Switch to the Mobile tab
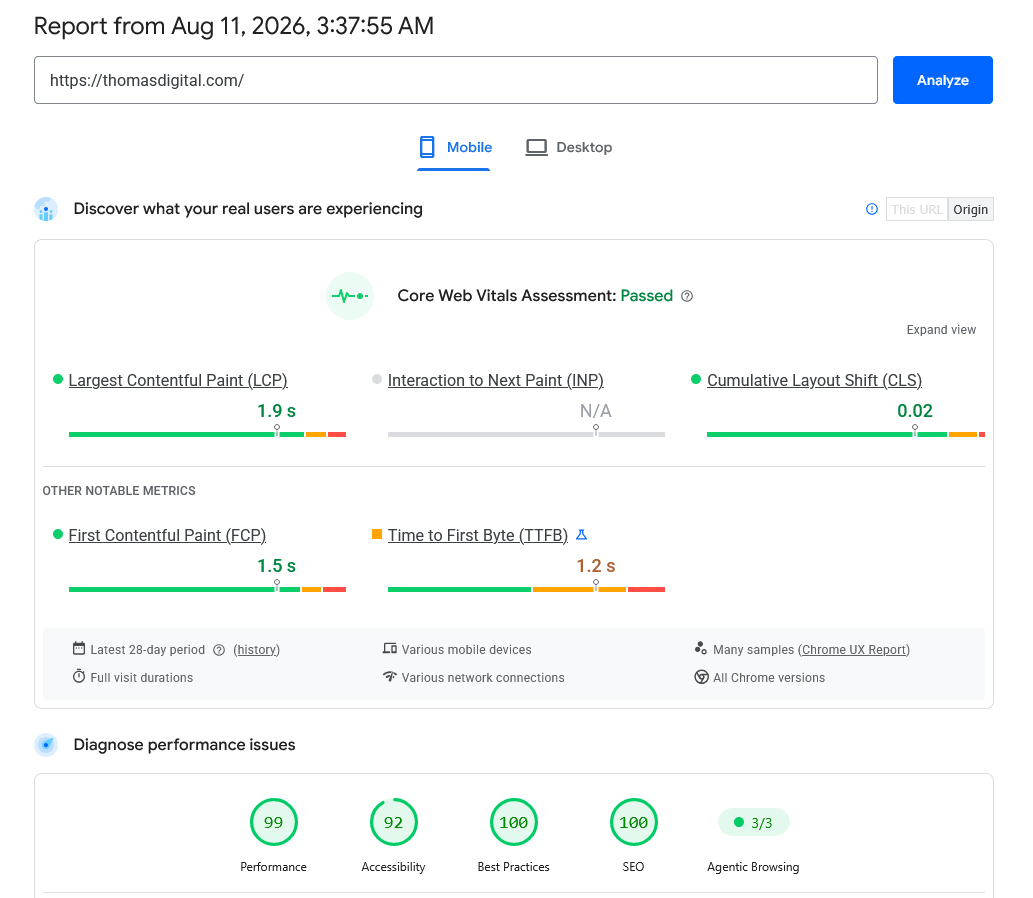 click(454, 147)
